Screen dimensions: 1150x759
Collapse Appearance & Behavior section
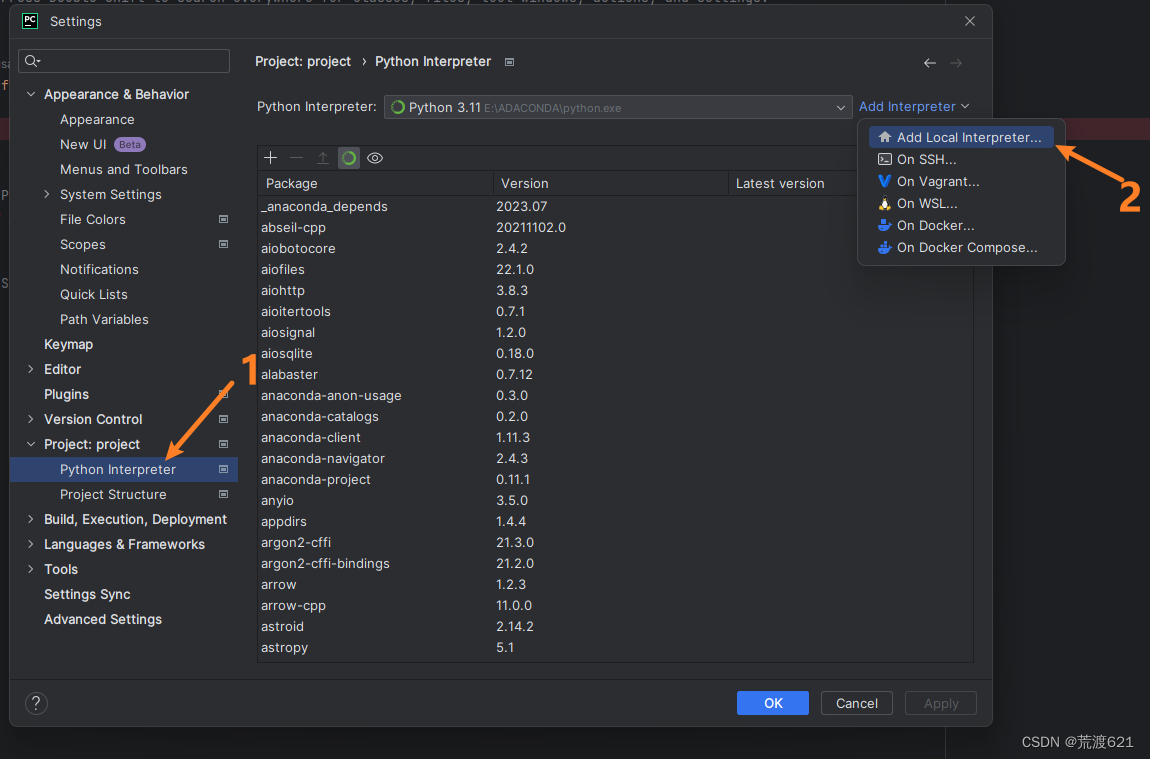point(31,95)
